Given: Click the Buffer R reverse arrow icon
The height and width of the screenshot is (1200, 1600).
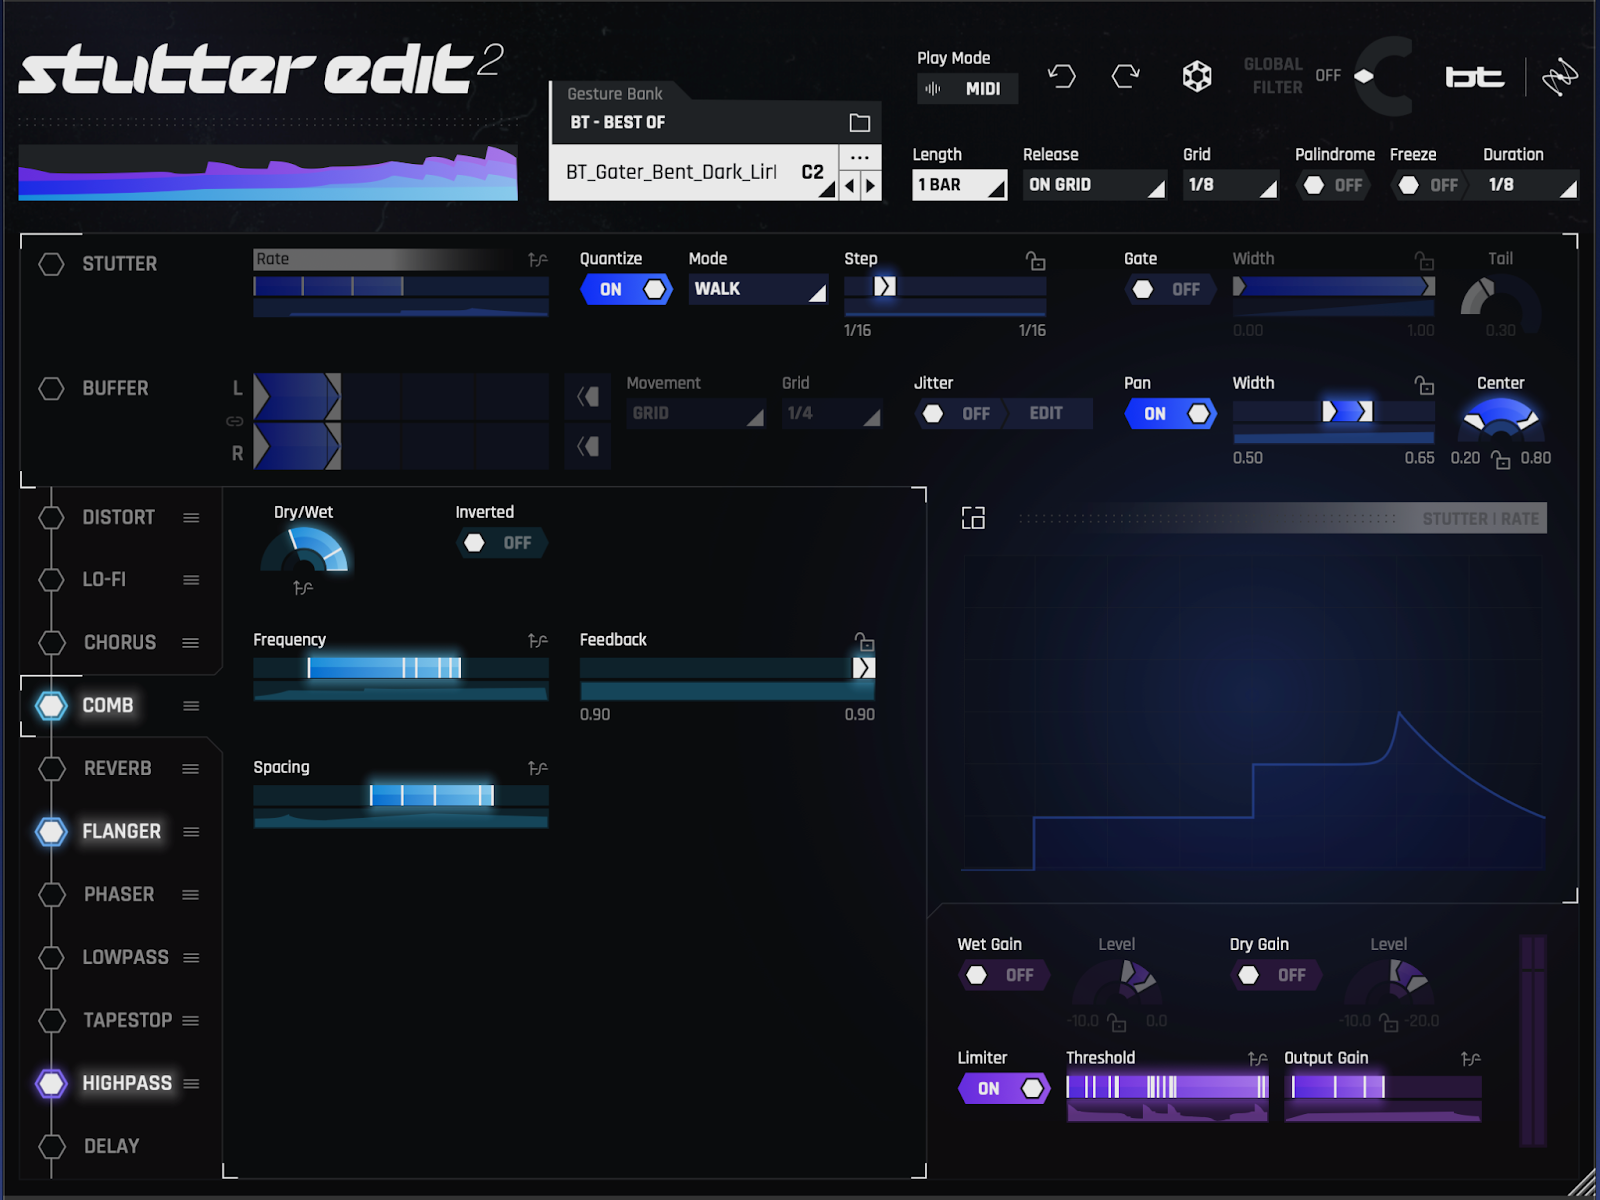Looking at the screenshot, I should (x=588, y=446).
